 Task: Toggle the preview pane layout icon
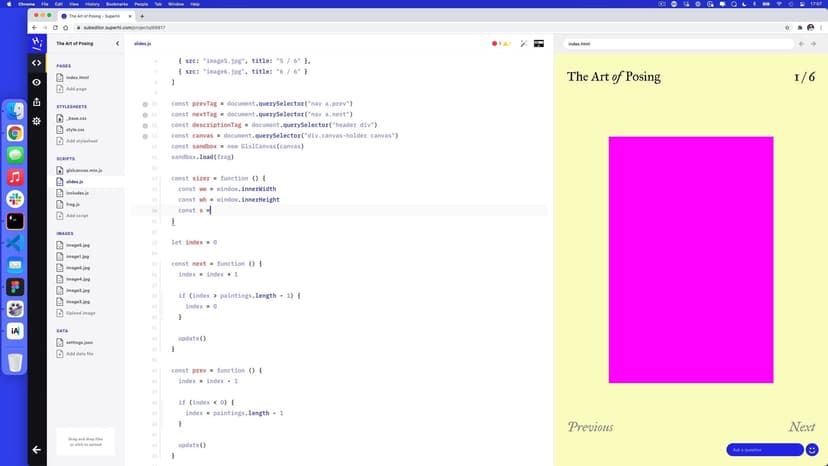pos(541,44)
